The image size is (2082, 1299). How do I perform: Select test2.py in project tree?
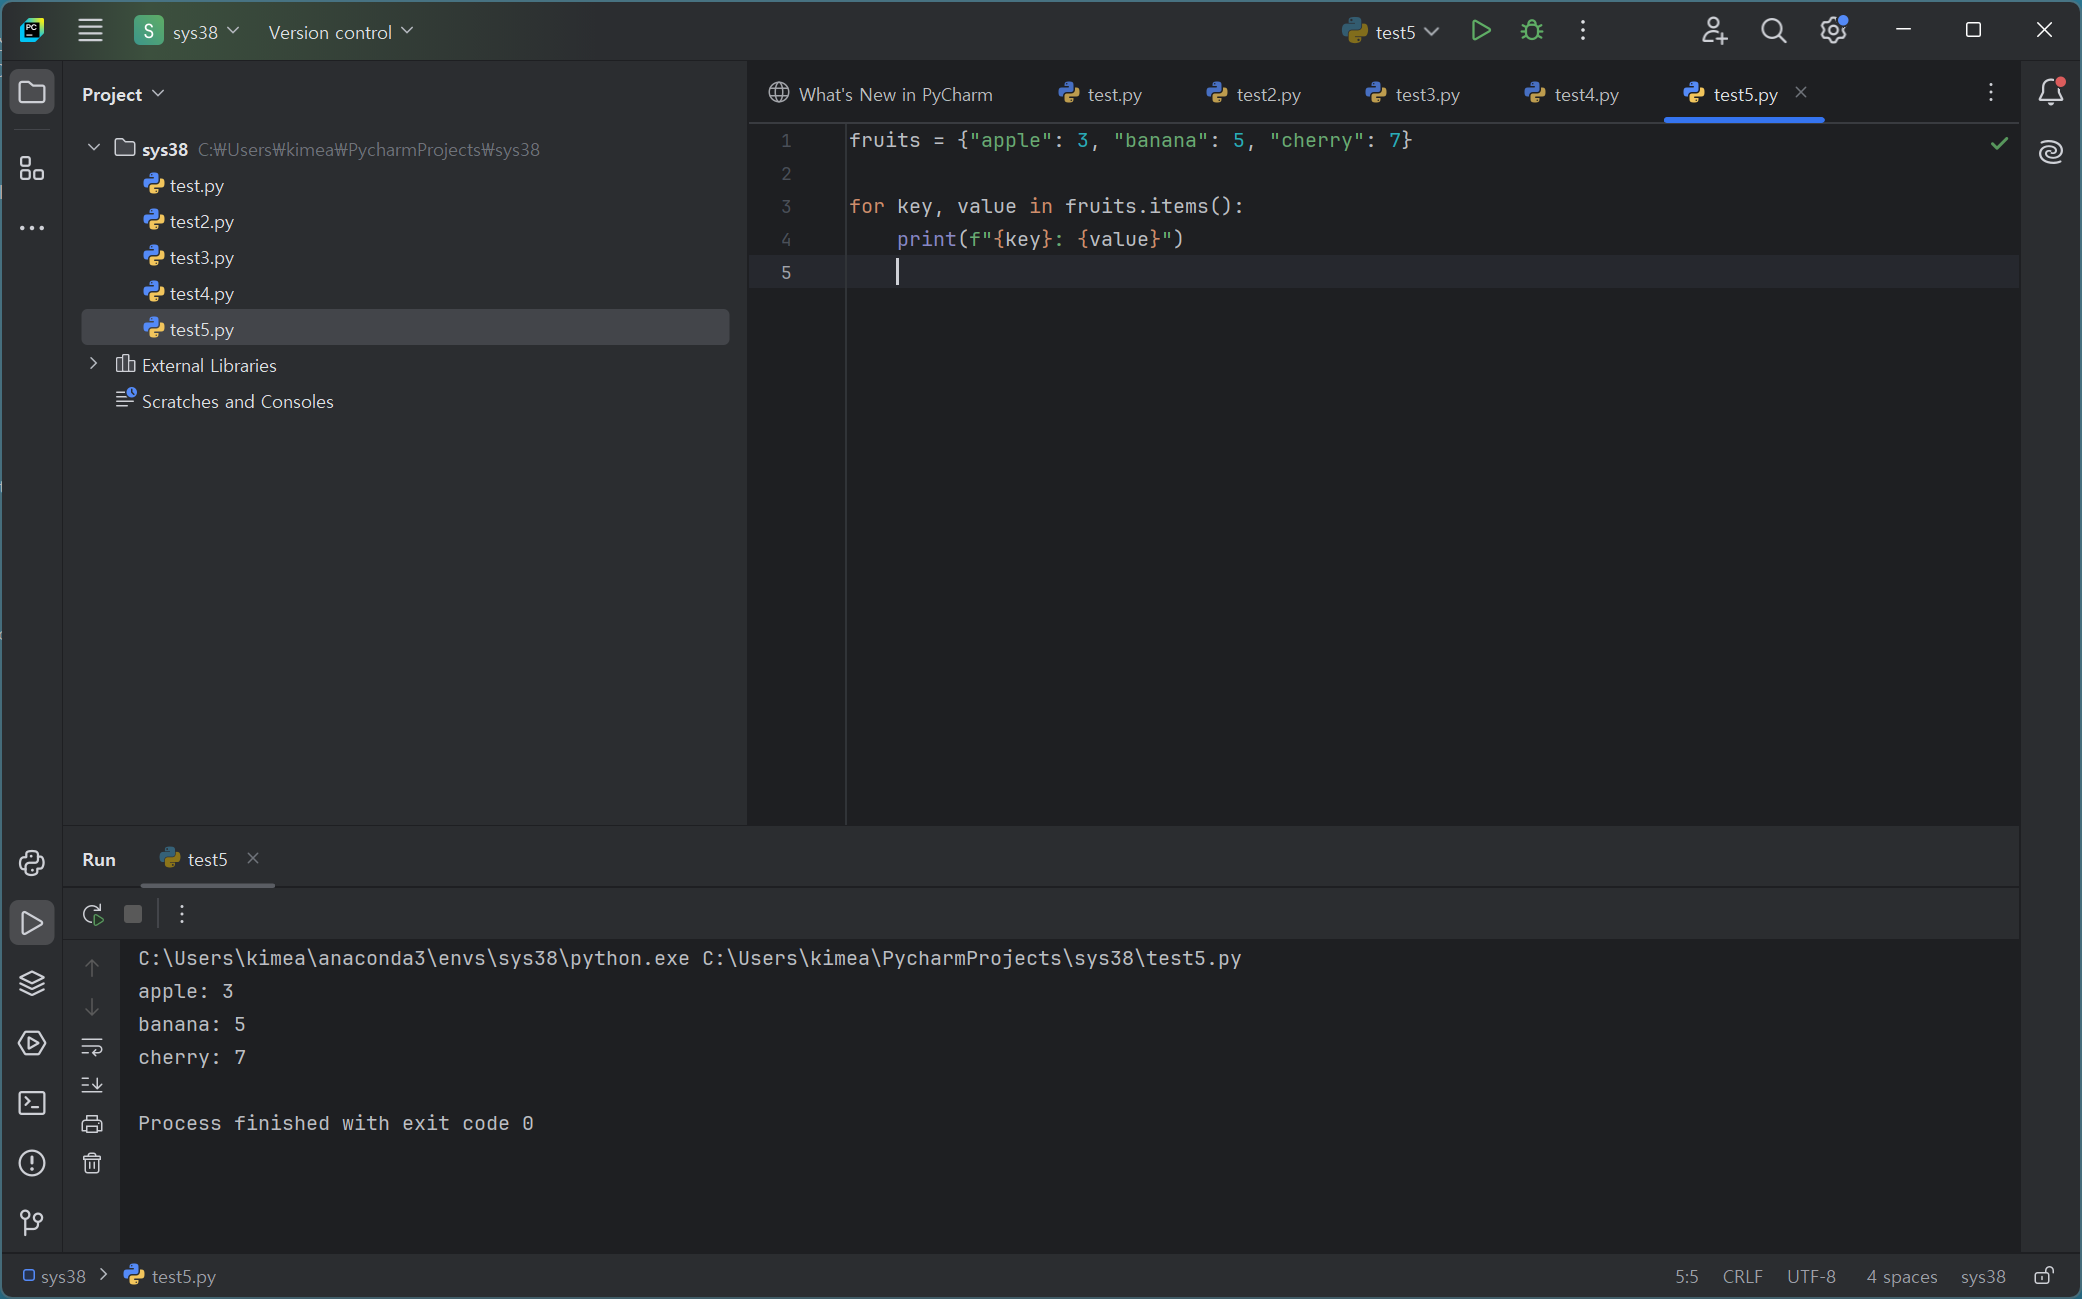click(x=201, y=221)
